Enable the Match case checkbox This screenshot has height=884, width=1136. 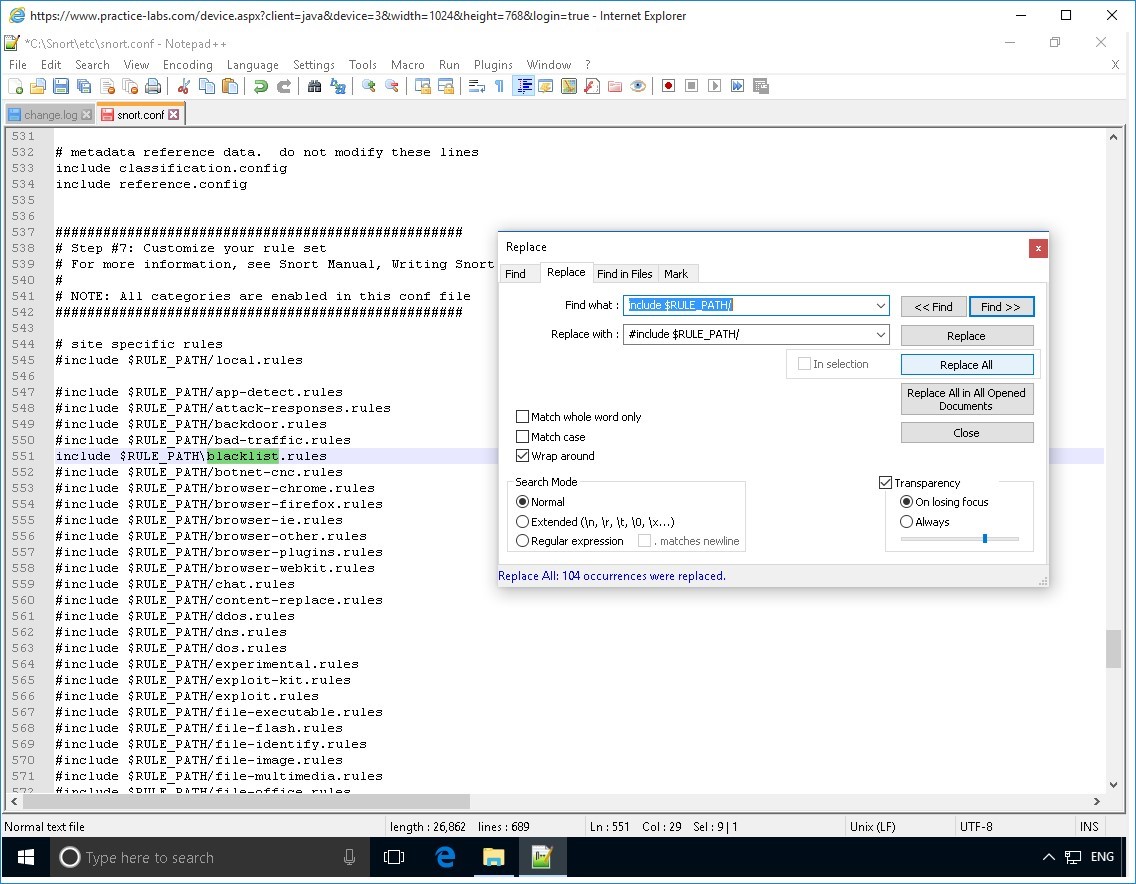click(523, 437)
